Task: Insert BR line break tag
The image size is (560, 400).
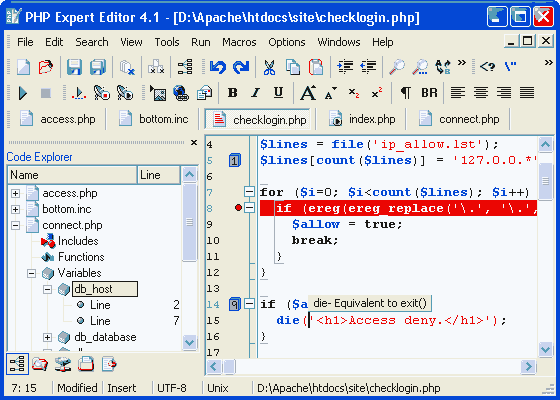Action: point(429,93)
